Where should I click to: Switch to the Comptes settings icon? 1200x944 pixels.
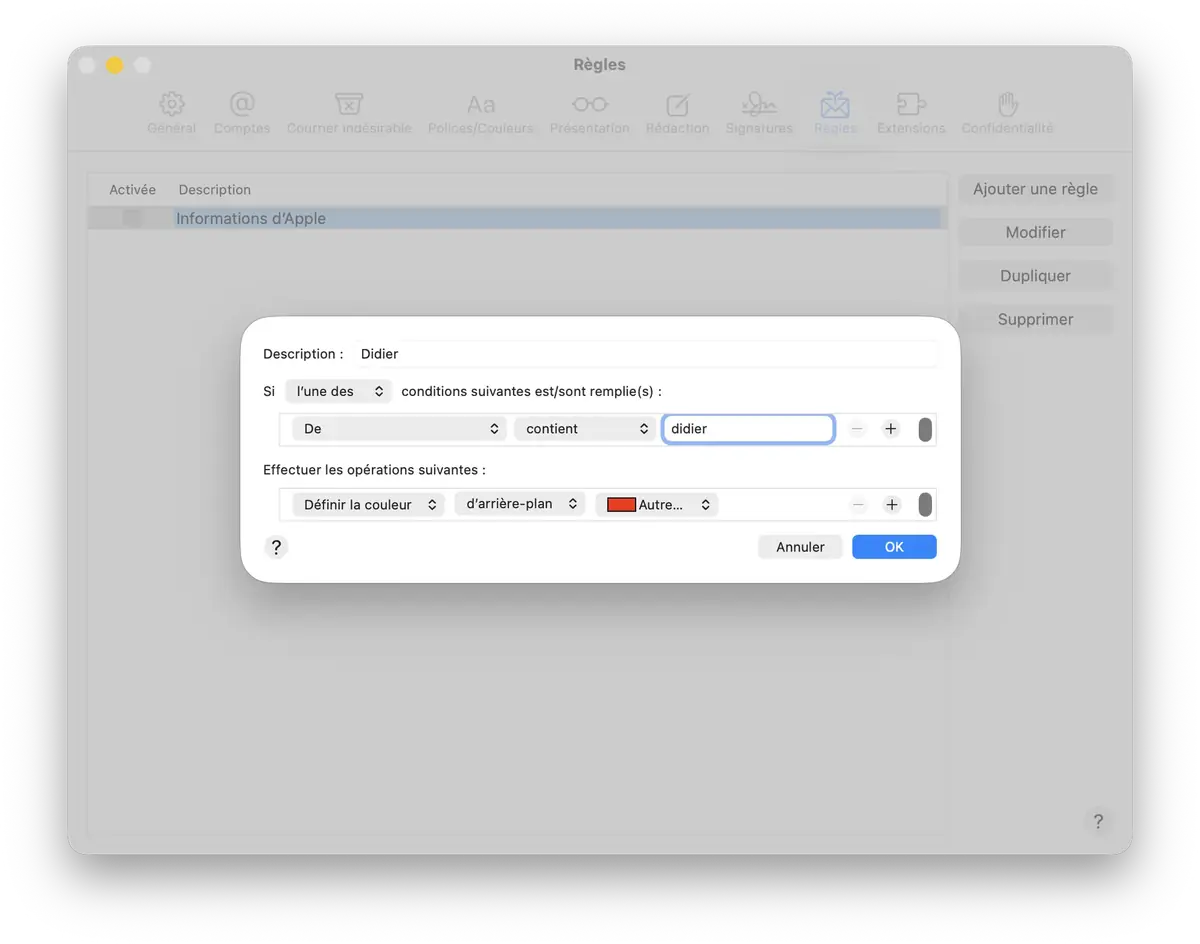pyautogui.click(x=242, y=112)
